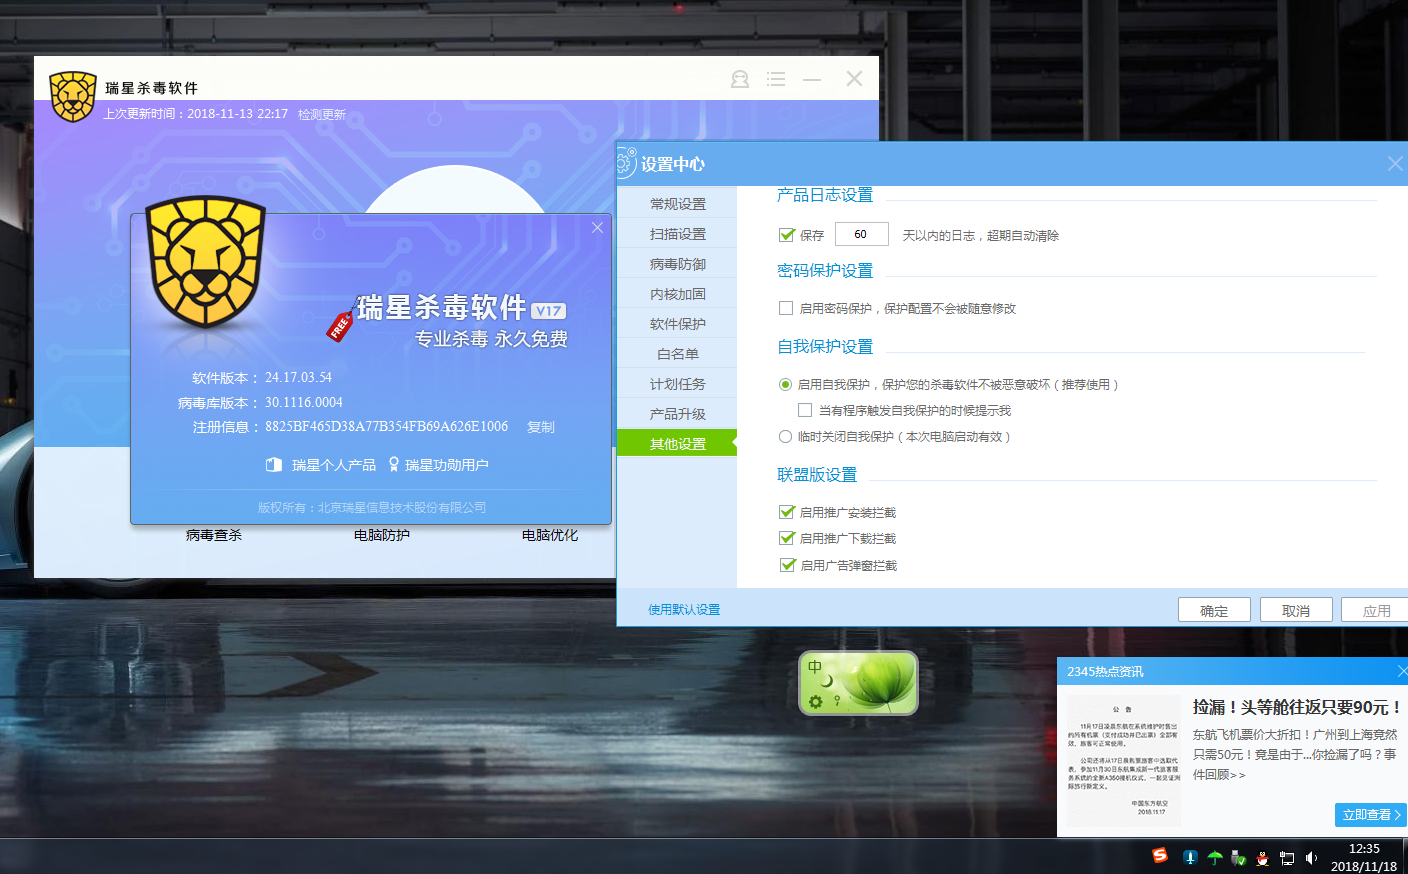This screenshot has width=1408, height=874.
Task: Open the 白名单 settings tab
Action: click(x=677, y=354)
